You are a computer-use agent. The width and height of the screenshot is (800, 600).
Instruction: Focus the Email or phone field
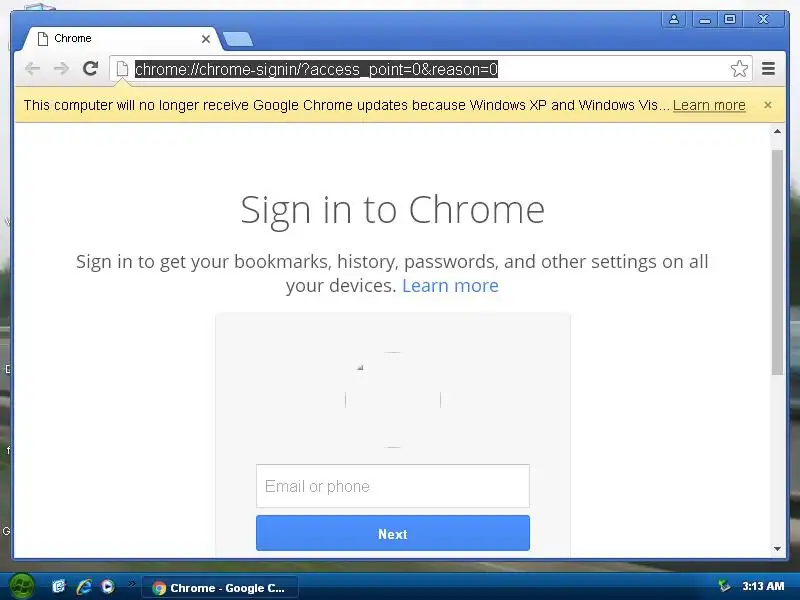(x=393, y=486)
